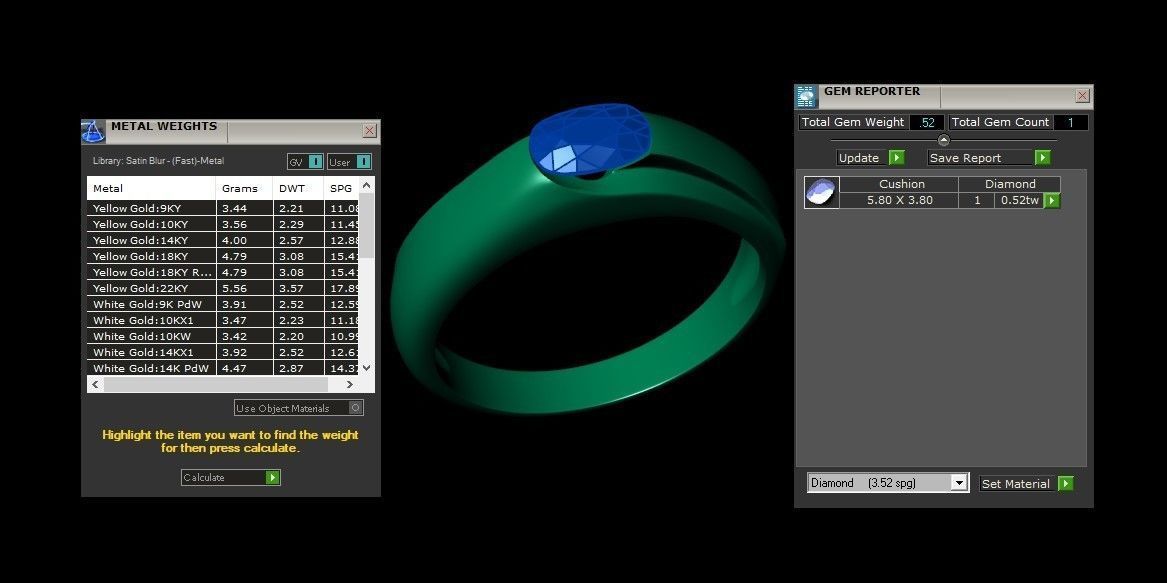Select the White Gold:14K PdW row

pos(223,368)
